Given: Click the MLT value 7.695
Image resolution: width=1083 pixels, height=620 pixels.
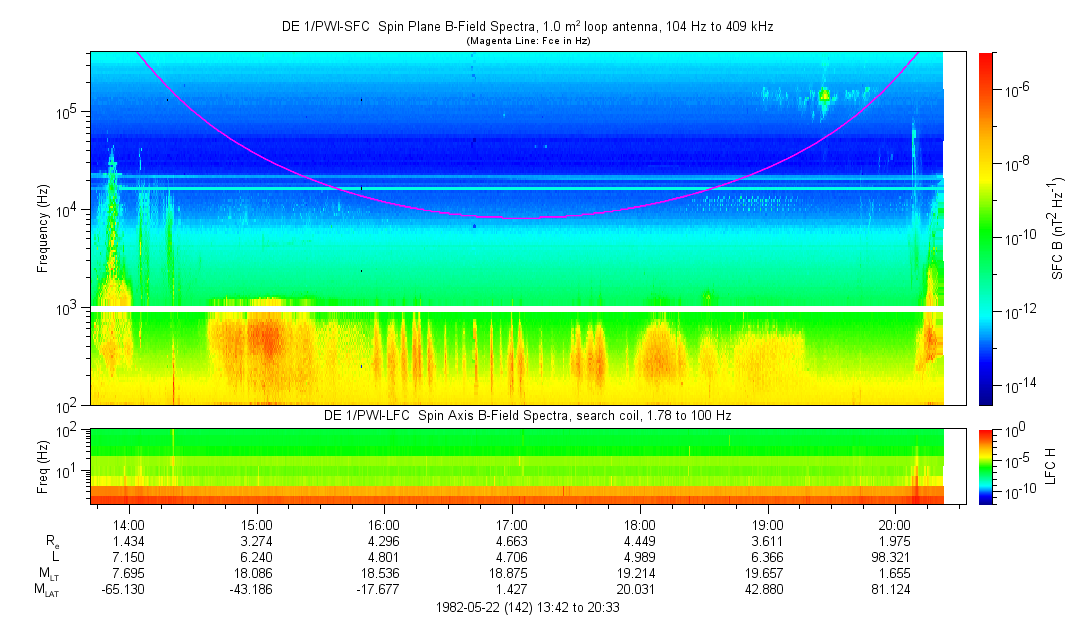Looking at the screenshot, I should click(129, 572).
